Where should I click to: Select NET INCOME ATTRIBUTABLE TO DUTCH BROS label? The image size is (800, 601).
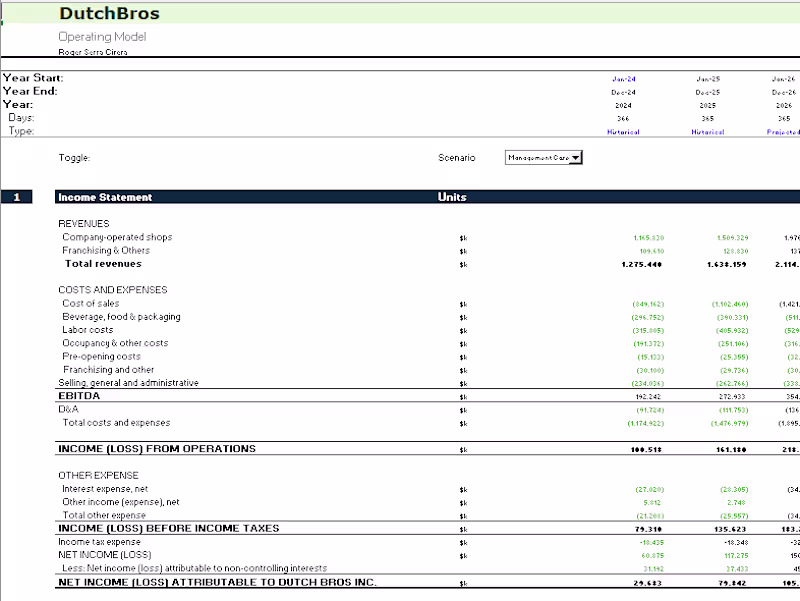[x=217, y=582]
